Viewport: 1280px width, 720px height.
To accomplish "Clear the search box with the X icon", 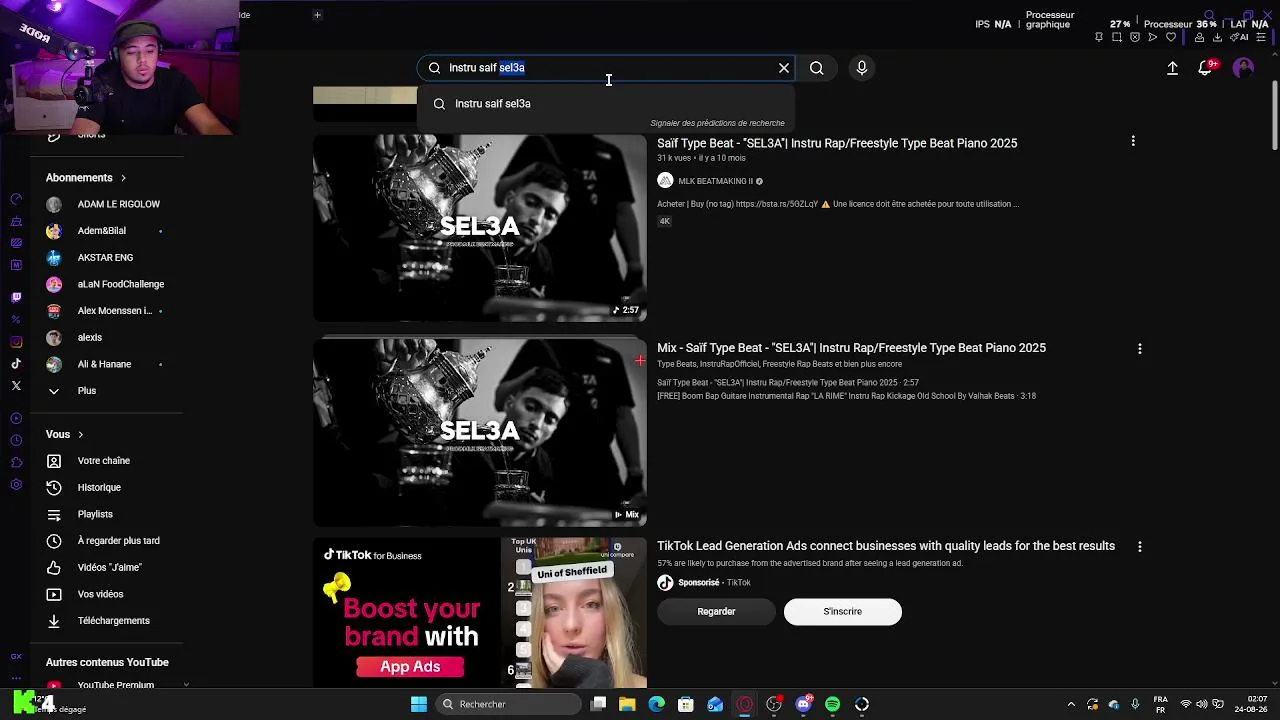I will coord(784,68).
